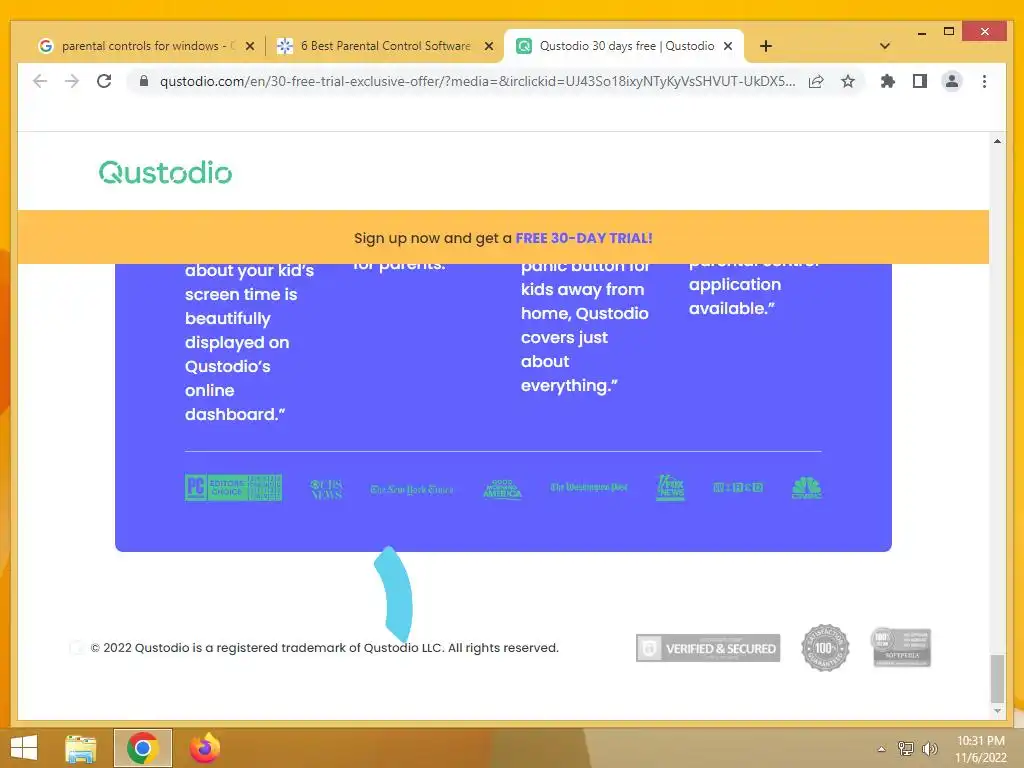Screen dimensions: 1024x768
Task: Click the Fox News logo
Action: 670,488
